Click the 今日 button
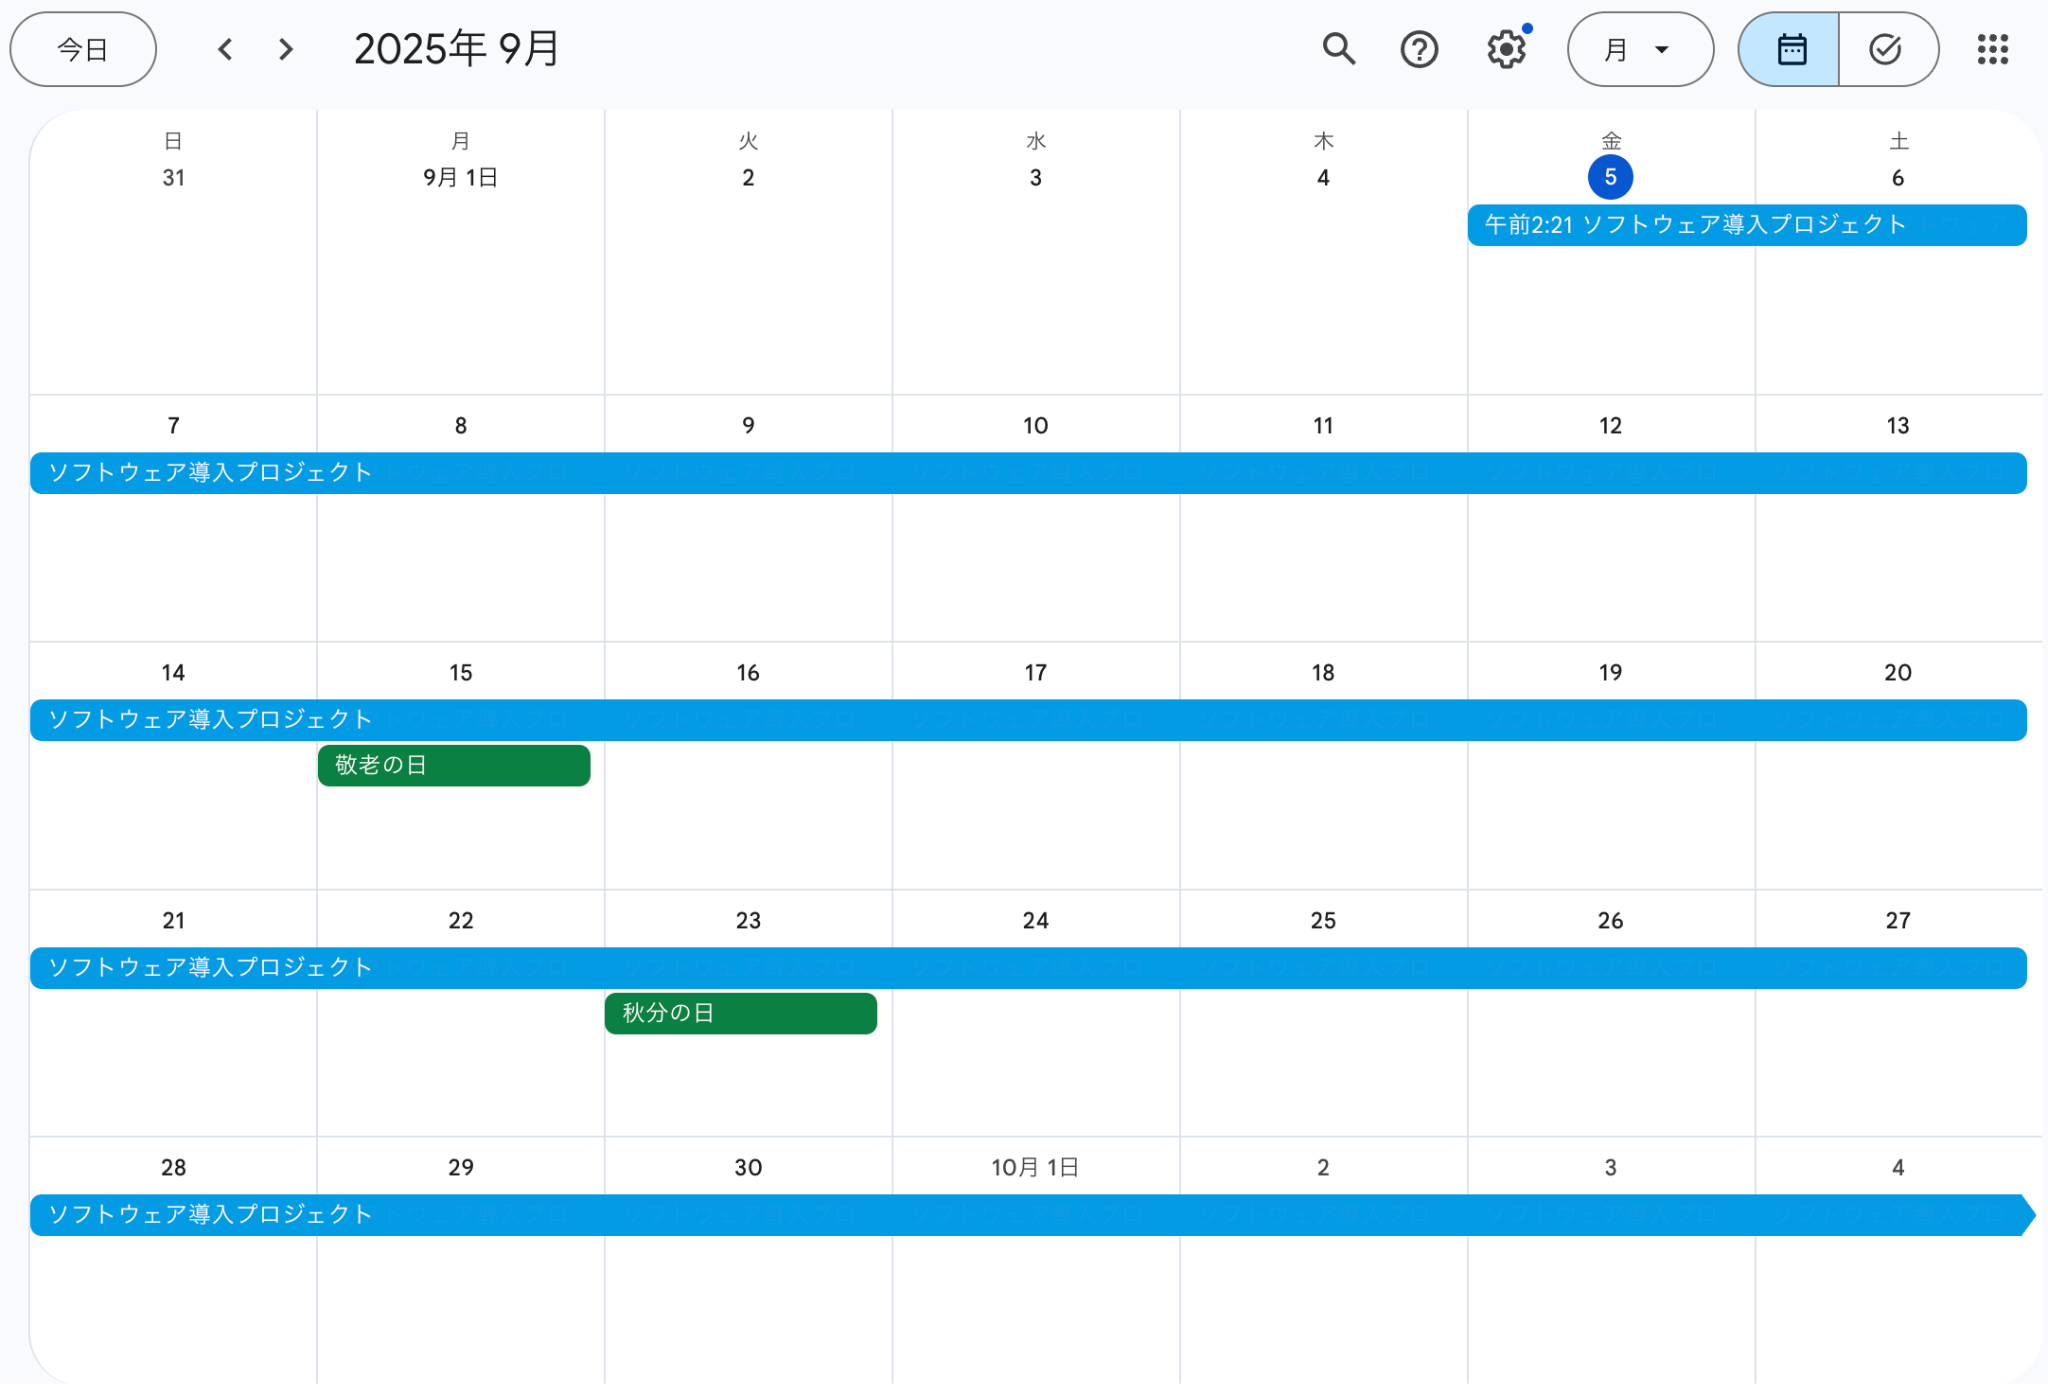Screen dimensions: 2048x1384 pos(83,49)
